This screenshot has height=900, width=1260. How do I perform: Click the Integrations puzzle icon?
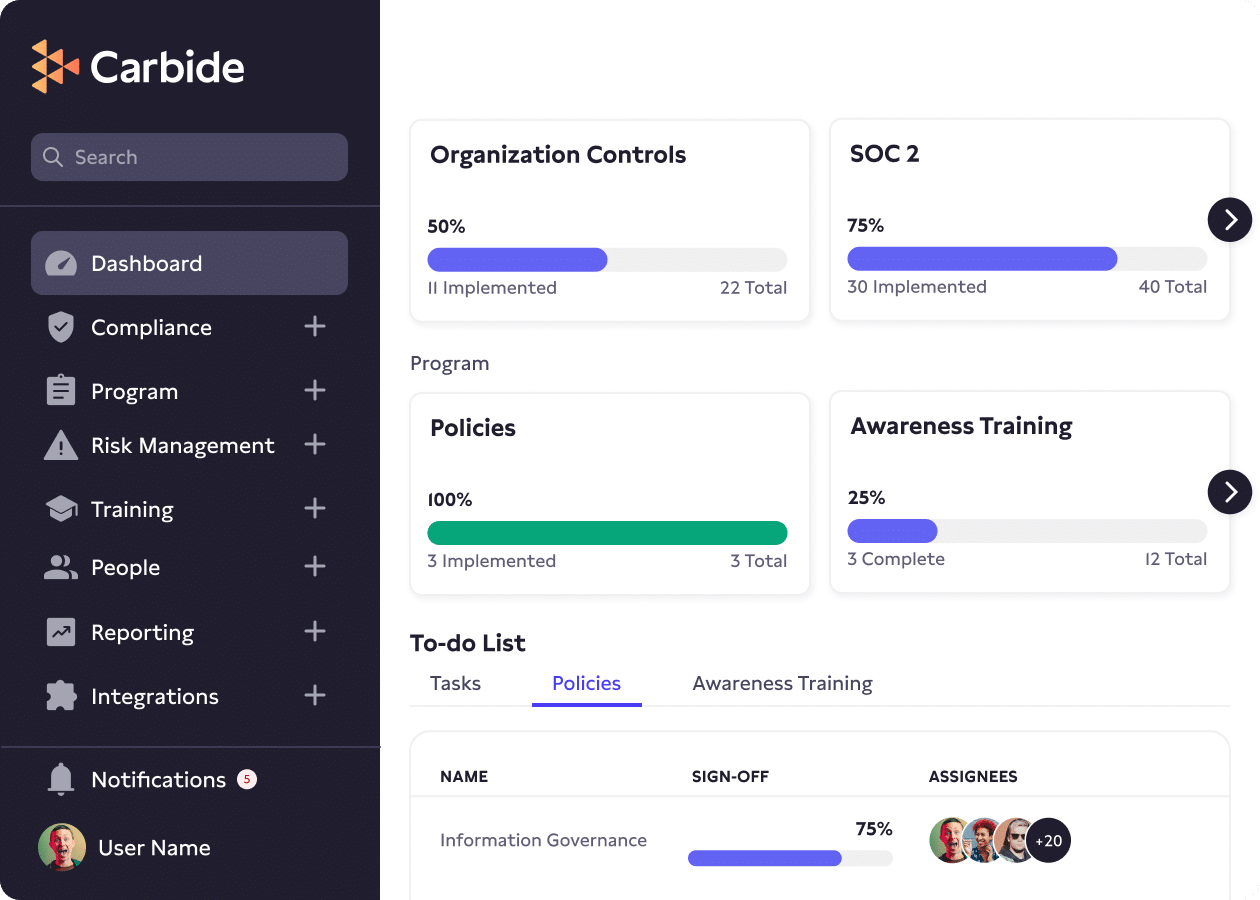pyautogui.click(x=61, y=696)
